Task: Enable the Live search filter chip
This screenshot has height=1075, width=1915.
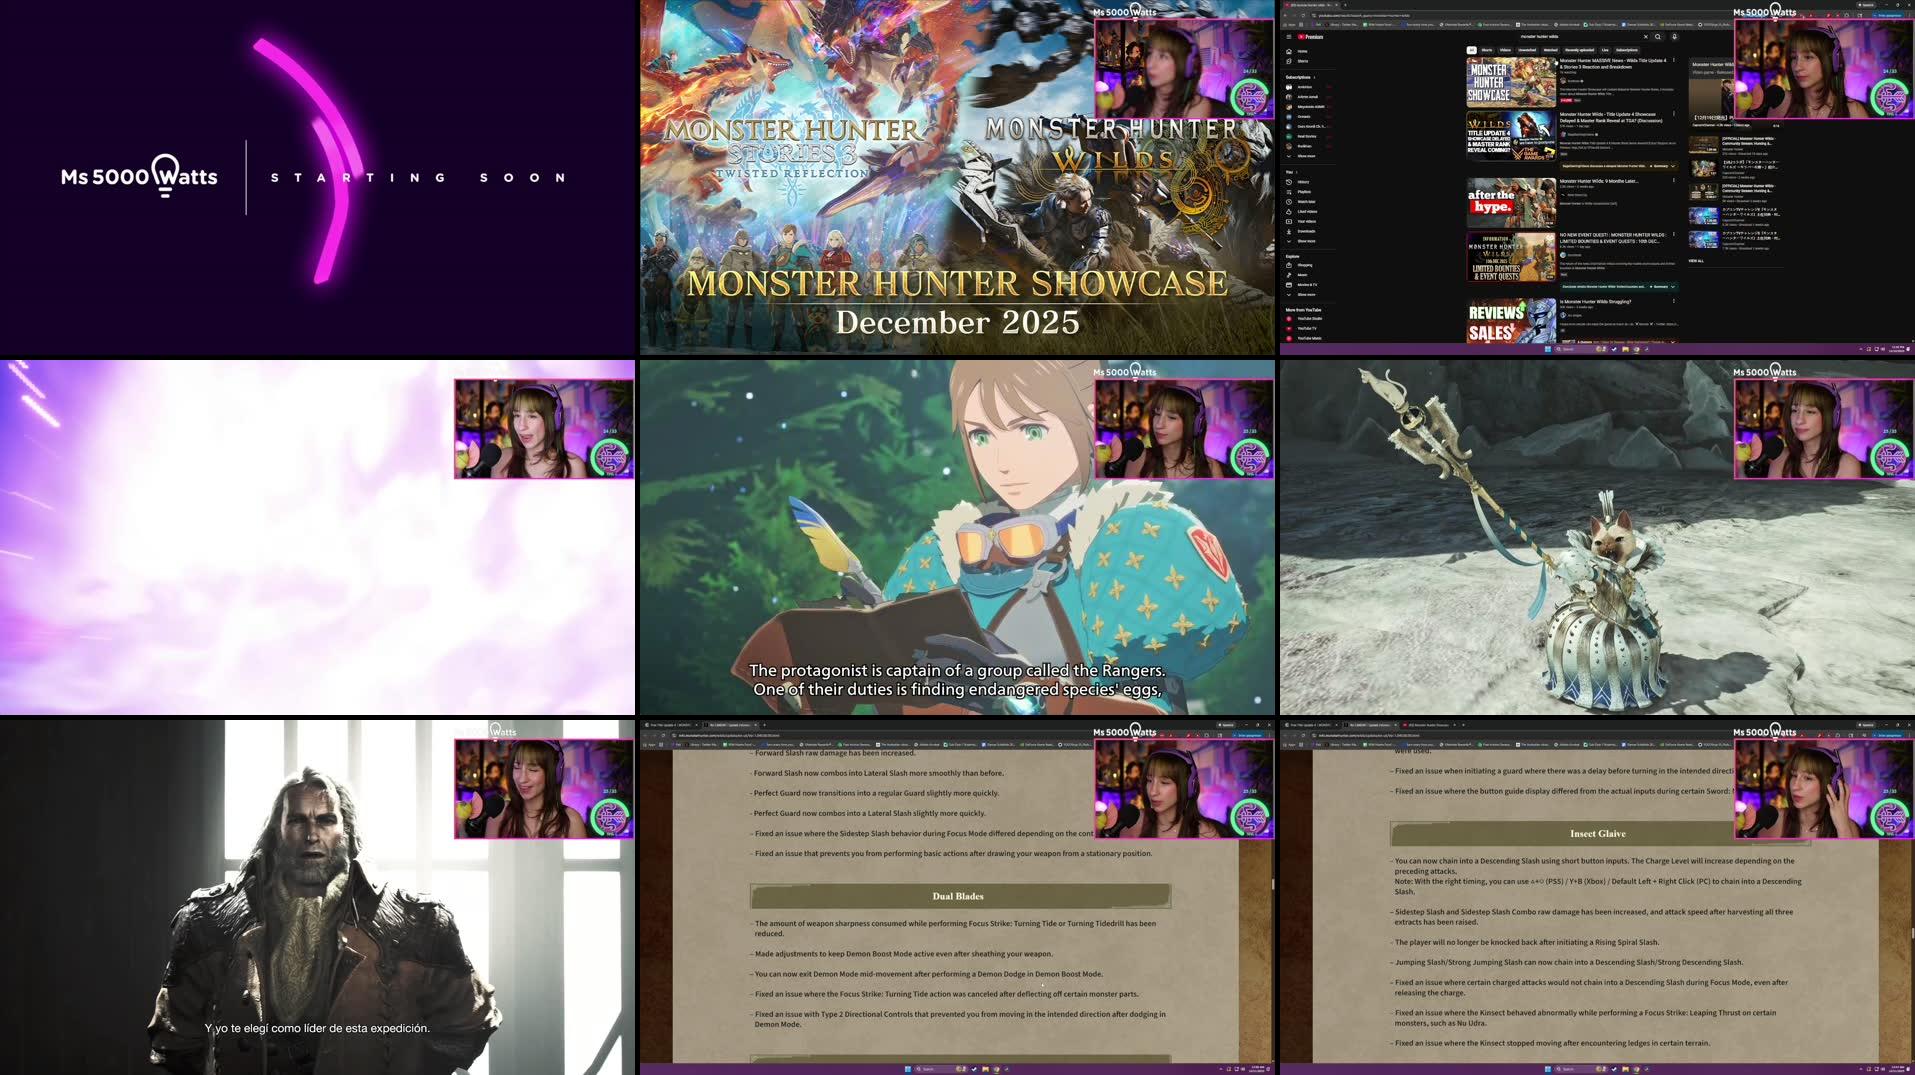Action: pyautogui.click(x=1605, y=50)
